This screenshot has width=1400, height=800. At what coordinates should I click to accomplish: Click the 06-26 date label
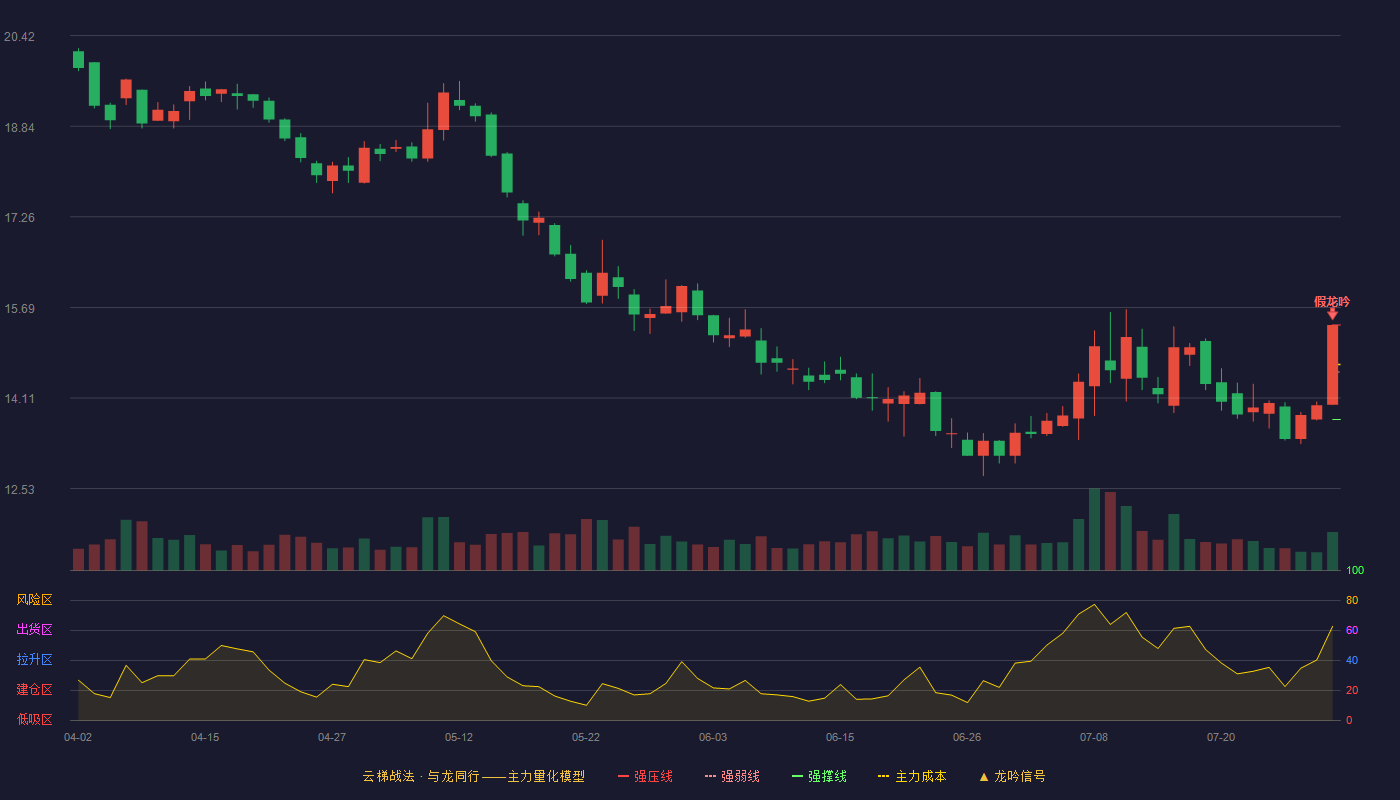pos(967,737)
